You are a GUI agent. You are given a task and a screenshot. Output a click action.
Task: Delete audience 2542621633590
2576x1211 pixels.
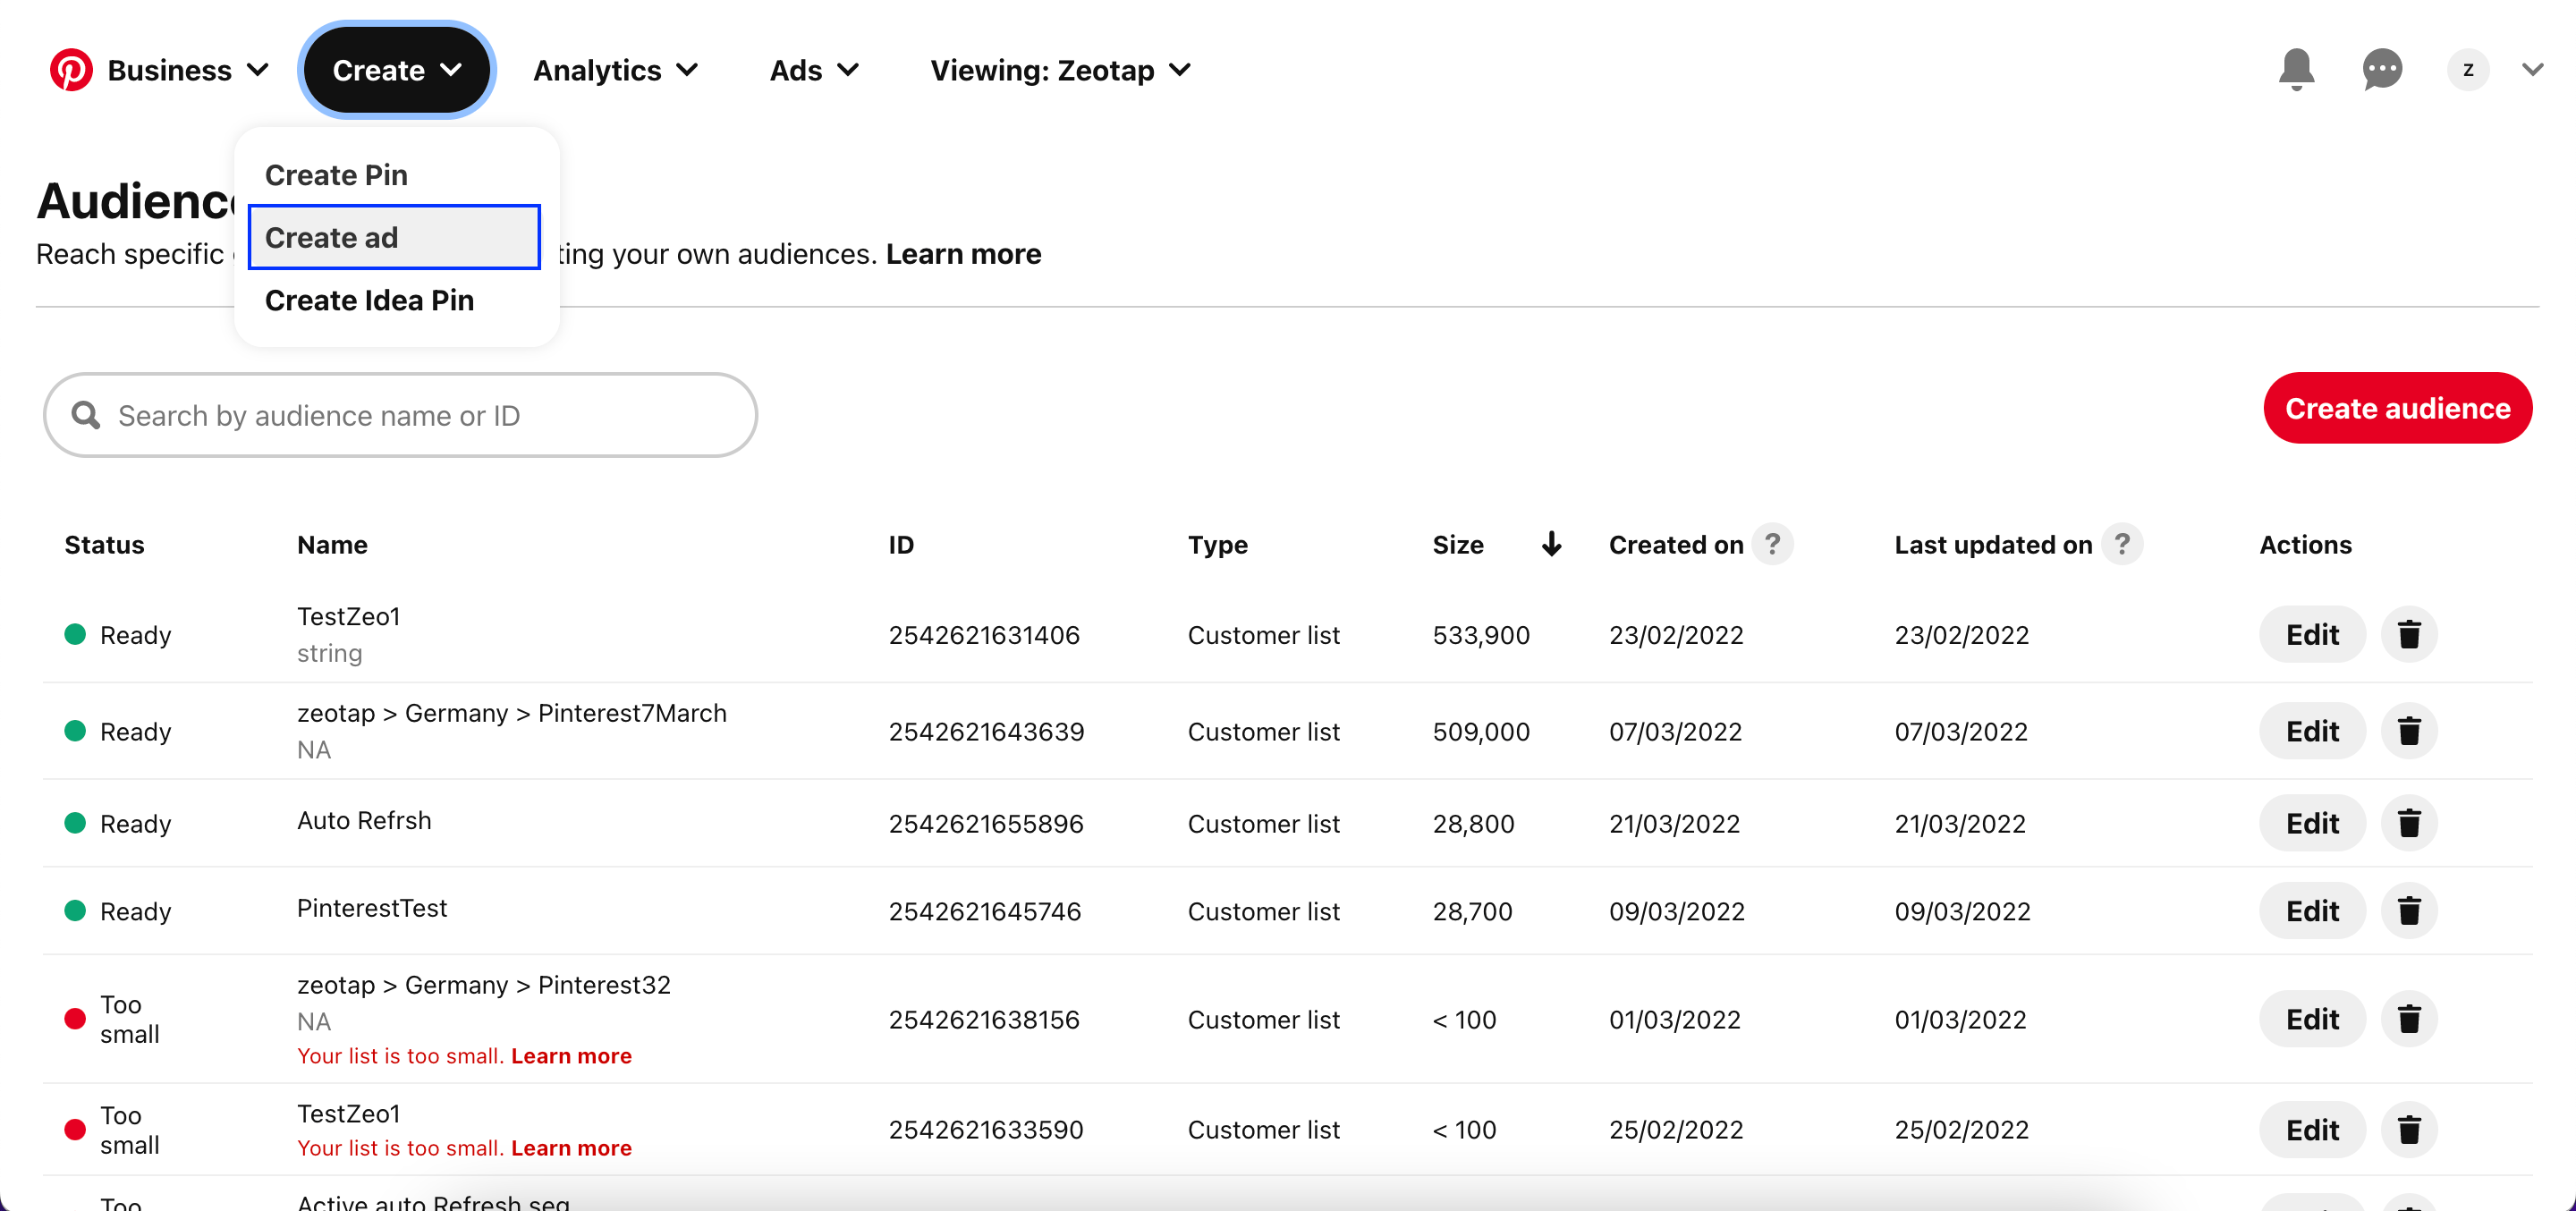tap(2409, 1130)
